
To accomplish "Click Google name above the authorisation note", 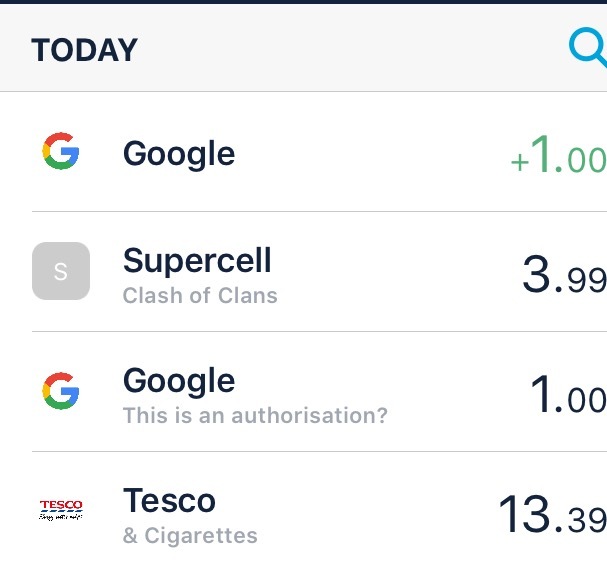I will pyautogui.click(x=179, y=381).
